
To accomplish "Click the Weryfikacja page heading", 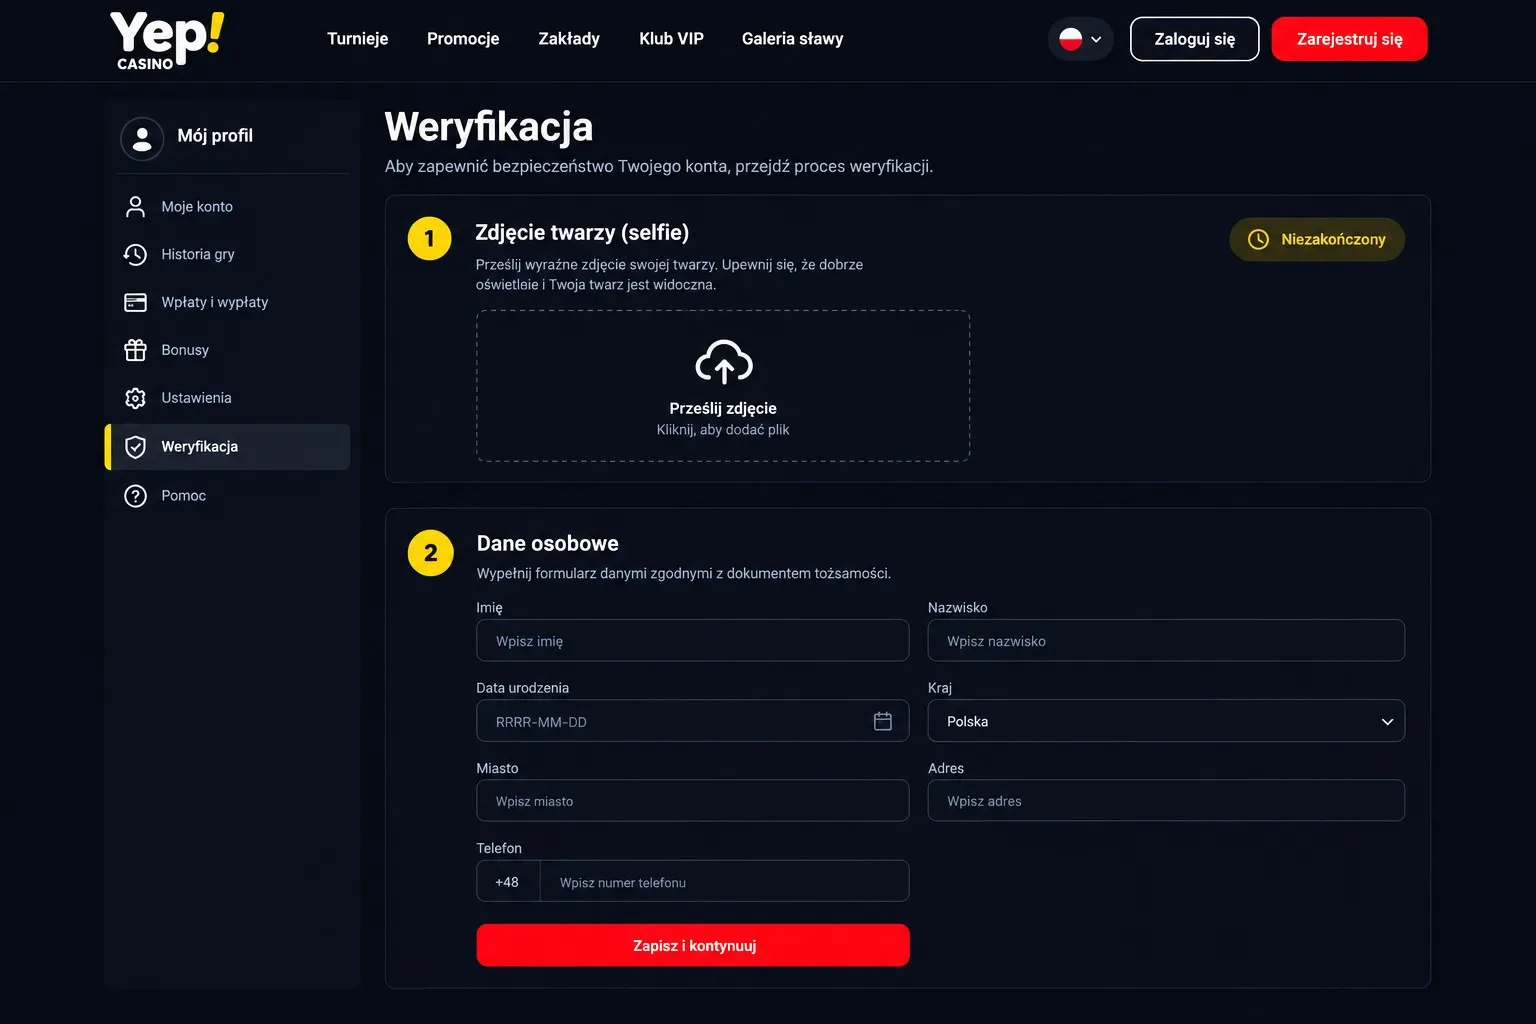I will 489,127.
